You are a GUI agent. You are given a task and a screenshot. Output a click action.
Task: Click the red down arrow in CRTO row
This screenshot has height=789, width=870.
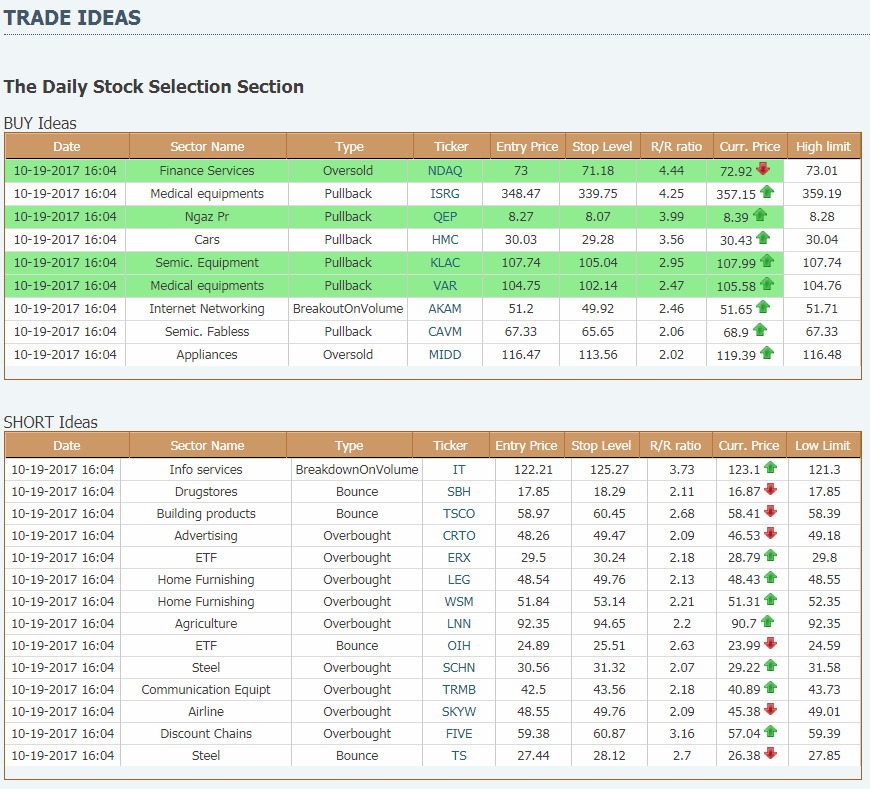pyautogui.click(x=770, y=534)
